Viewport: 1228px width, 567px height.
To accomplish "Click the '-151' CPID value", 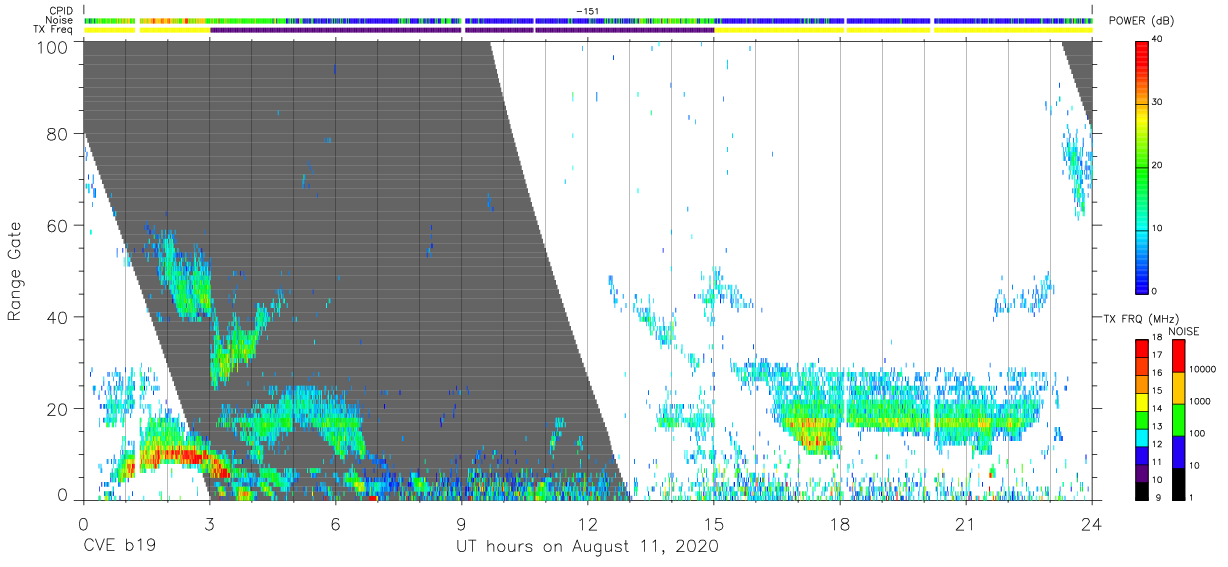I will click(x=587, y=10).
